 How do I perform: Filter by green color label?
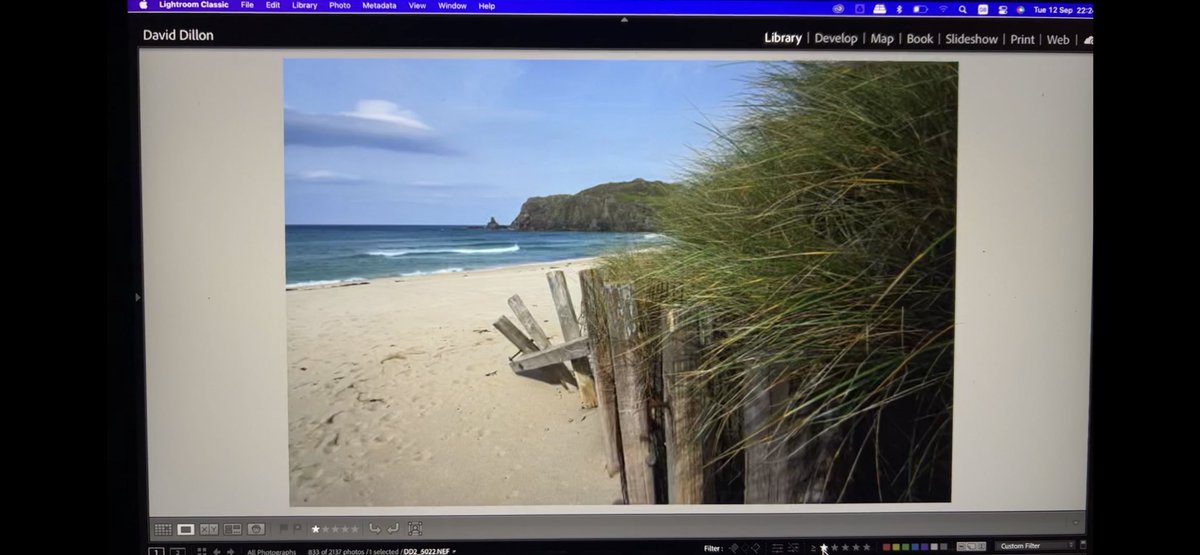[x=906, y=548]
